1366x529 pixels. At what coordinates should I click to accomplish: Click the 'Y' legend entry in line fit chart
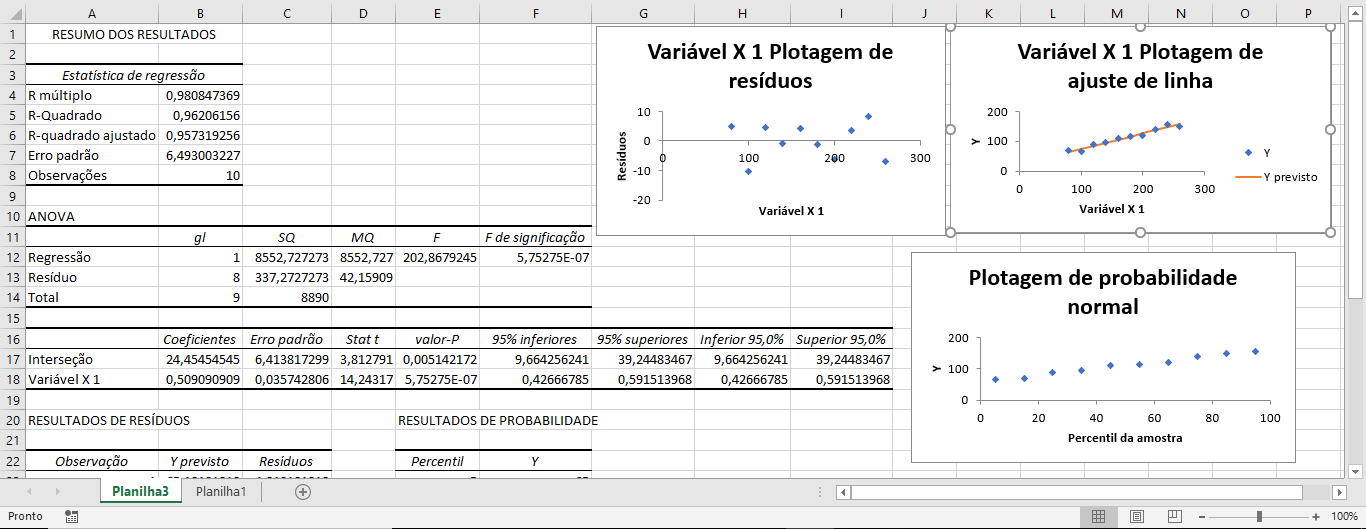[x=1257, y=153]
